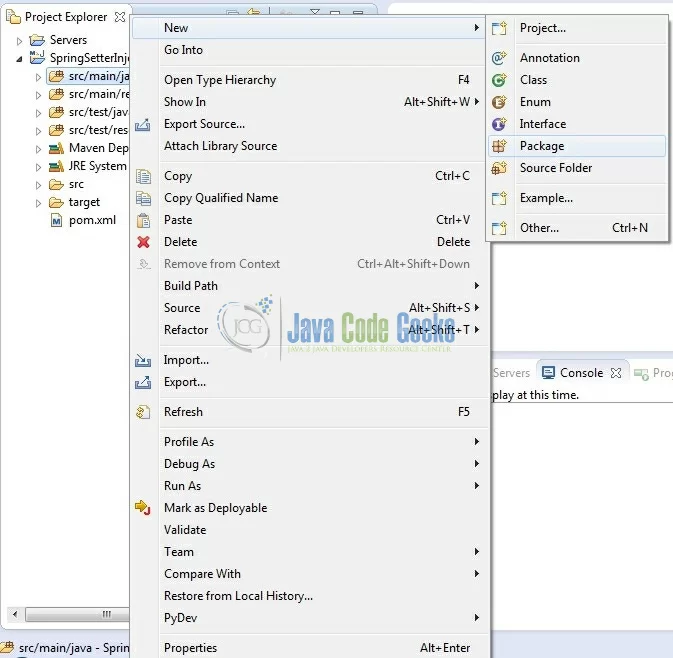
Task: Expand the target folder arrow
Action: click(38, 203)
